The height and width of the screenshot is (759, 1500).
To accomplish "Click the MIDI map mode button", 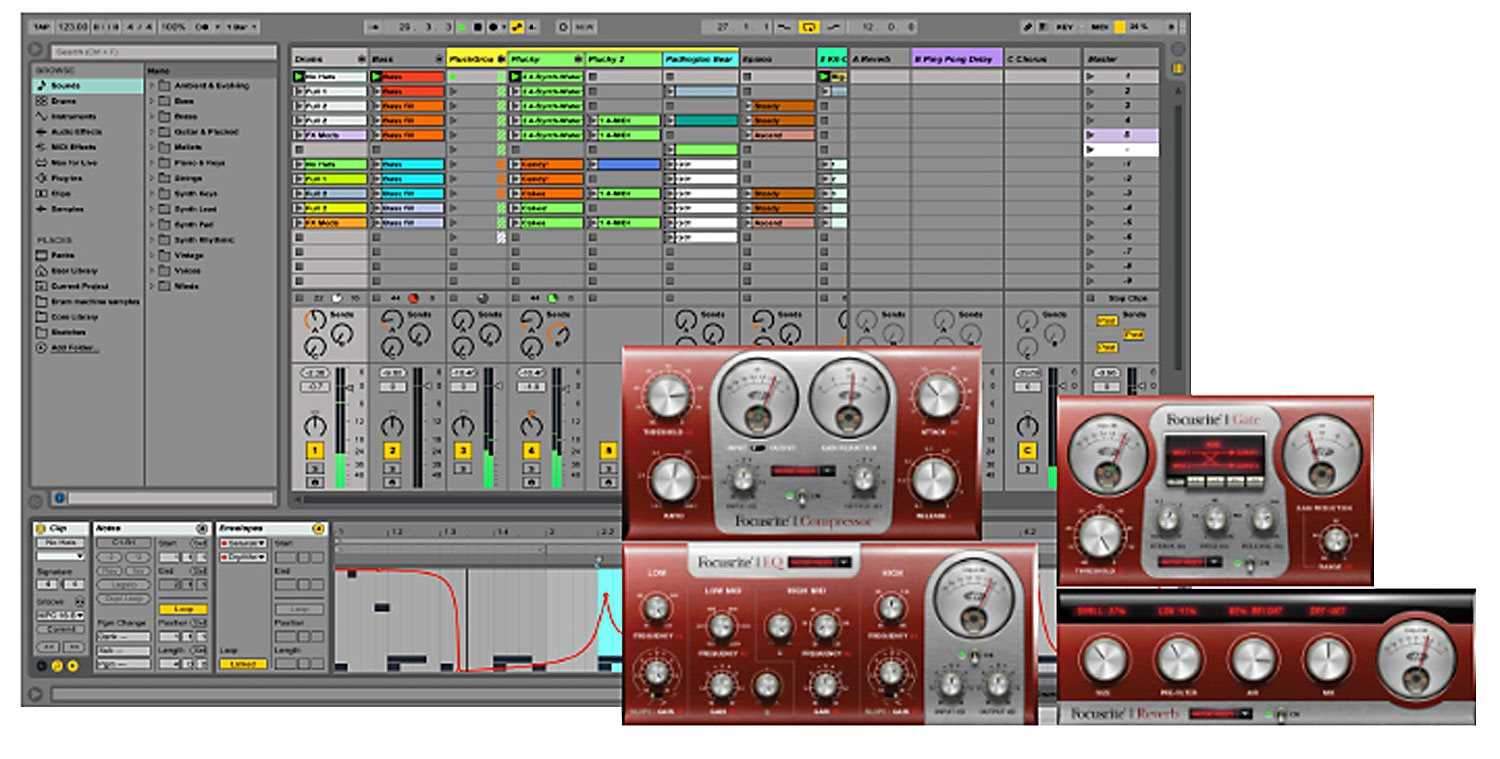I will click(1098, 27).
